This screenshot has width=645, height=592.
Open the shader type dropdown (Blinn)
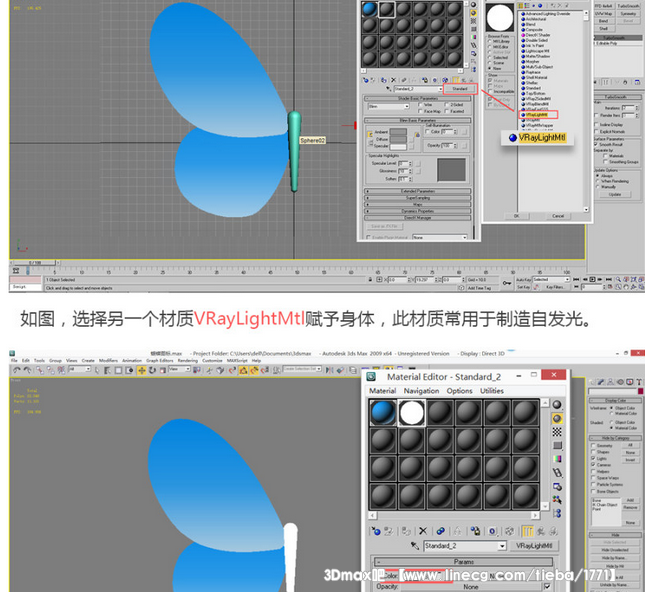click(388, 106)
